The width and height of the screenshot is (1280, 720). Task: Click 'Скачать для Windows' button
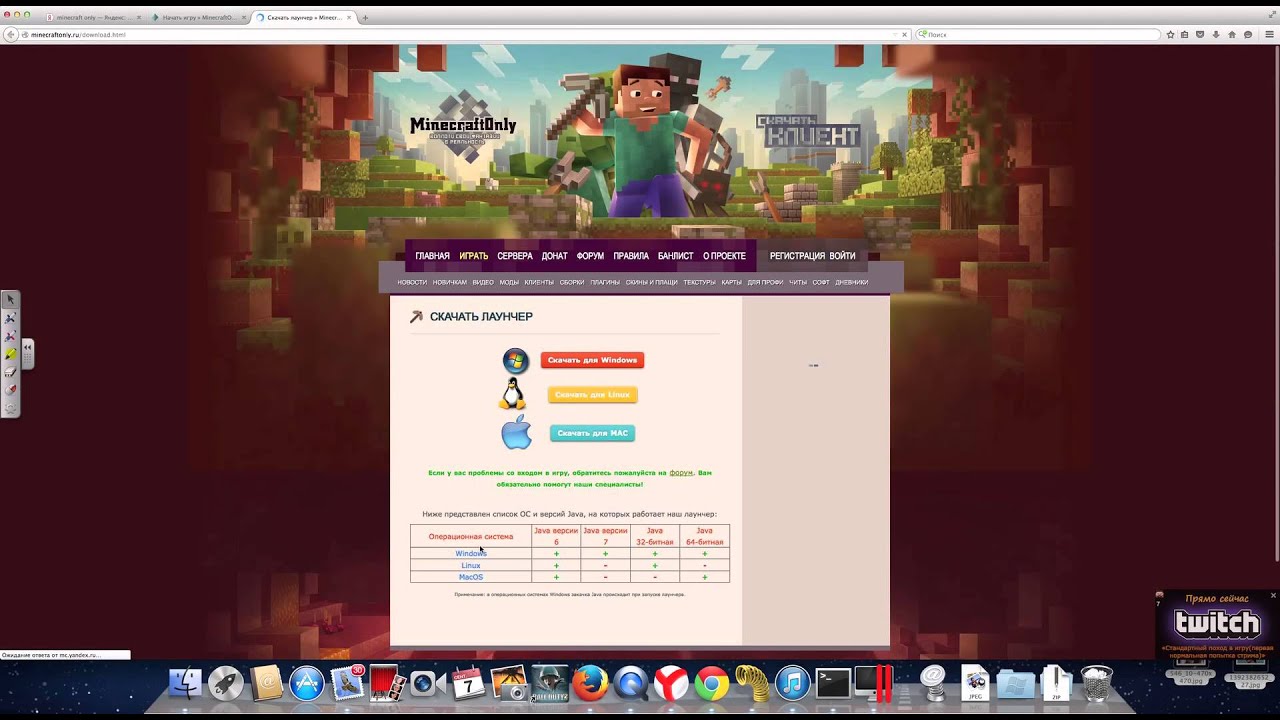[x=592, y=360]
